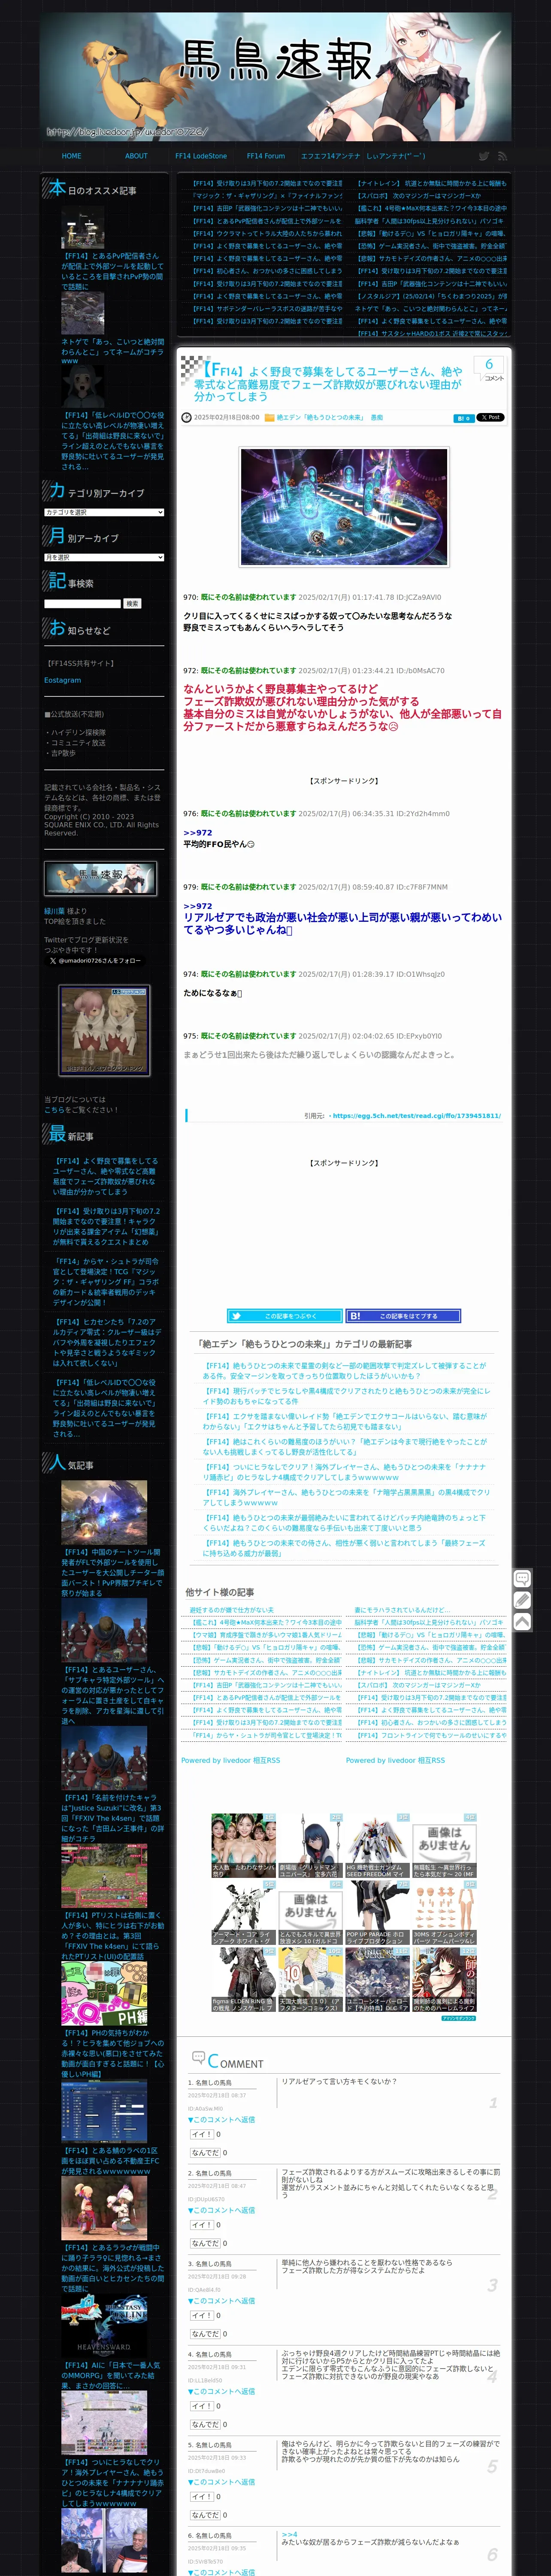
Task: Open the RSS feed icon in navigation bar
Action: coord(502,156)
